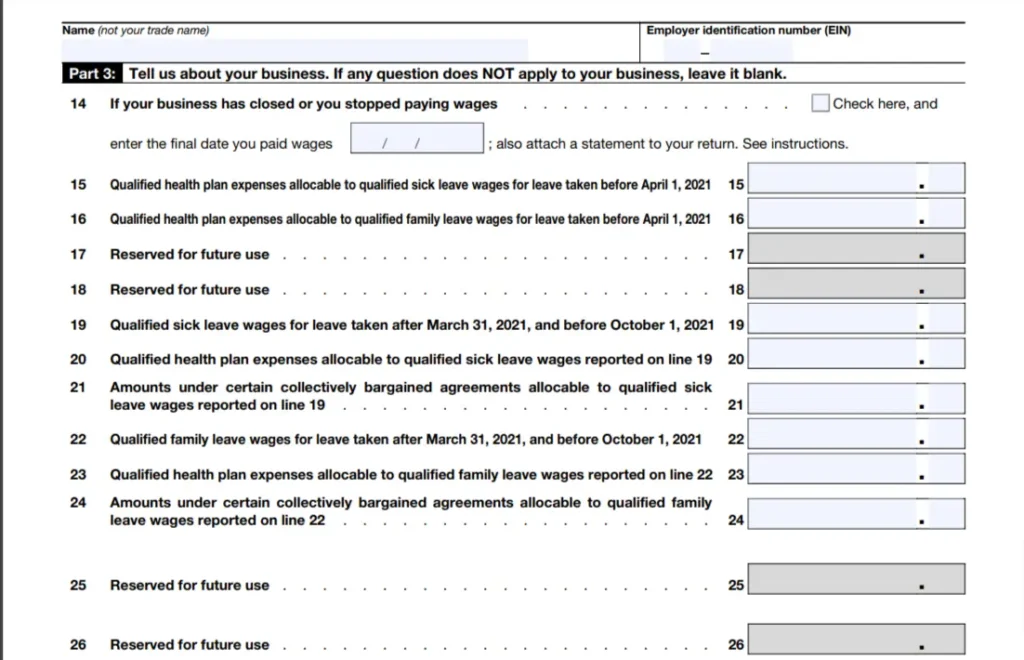1024x660 pixels.
Task: Click 'Reserved for future use' on line 25
Action: coord(189,586)
